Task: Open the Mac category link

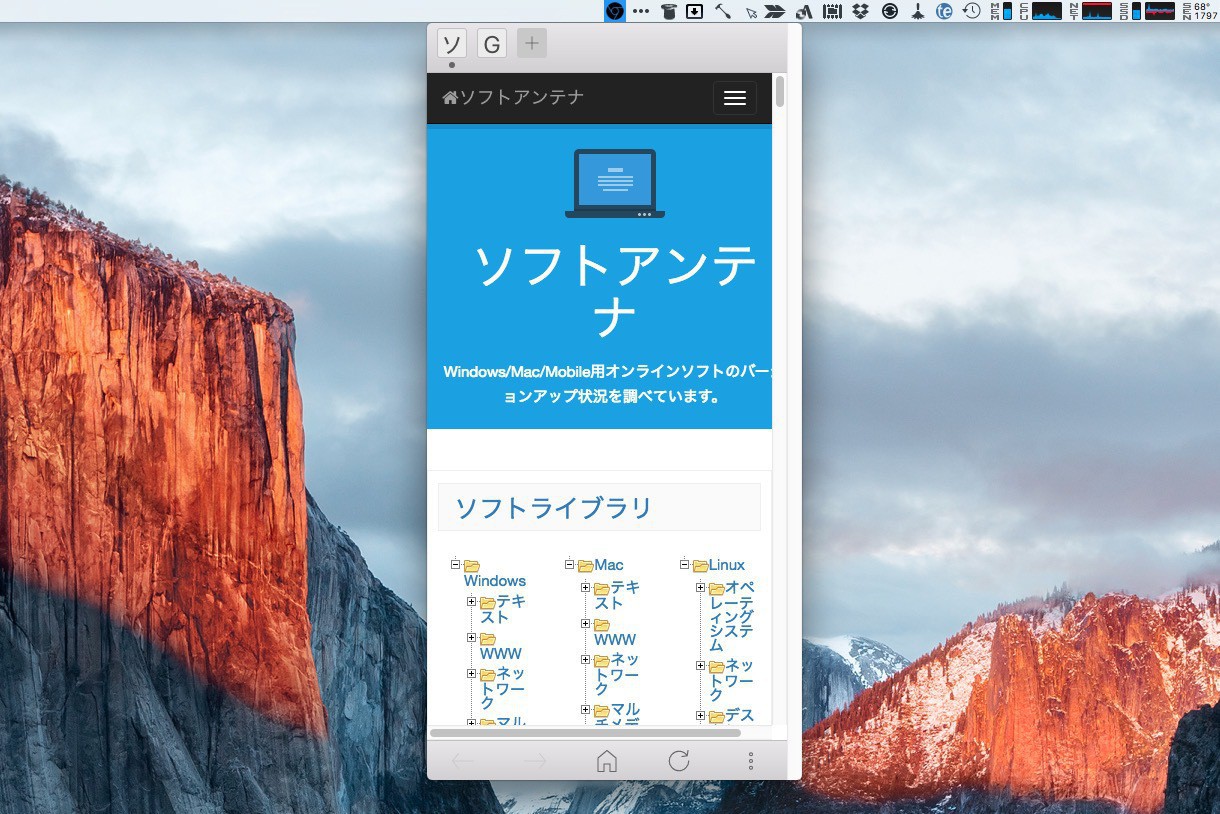Action: [x=609, y=565]
